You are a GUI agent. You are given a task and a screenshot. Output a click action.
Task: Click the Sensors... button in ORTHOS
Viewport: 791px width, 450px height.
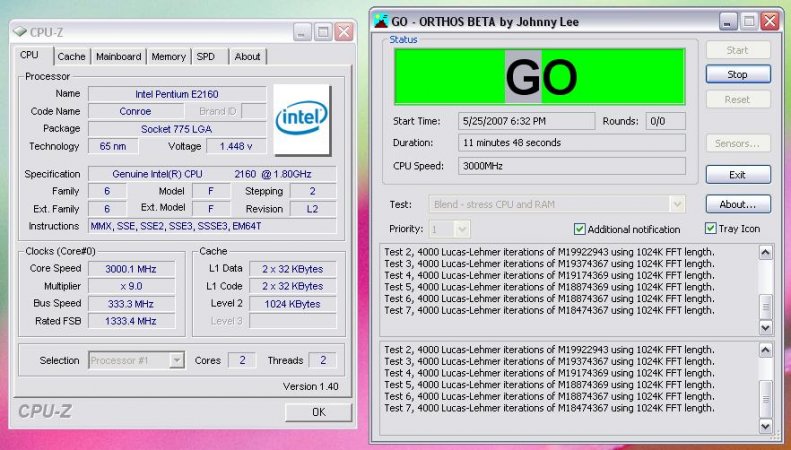tap(738, 143)
